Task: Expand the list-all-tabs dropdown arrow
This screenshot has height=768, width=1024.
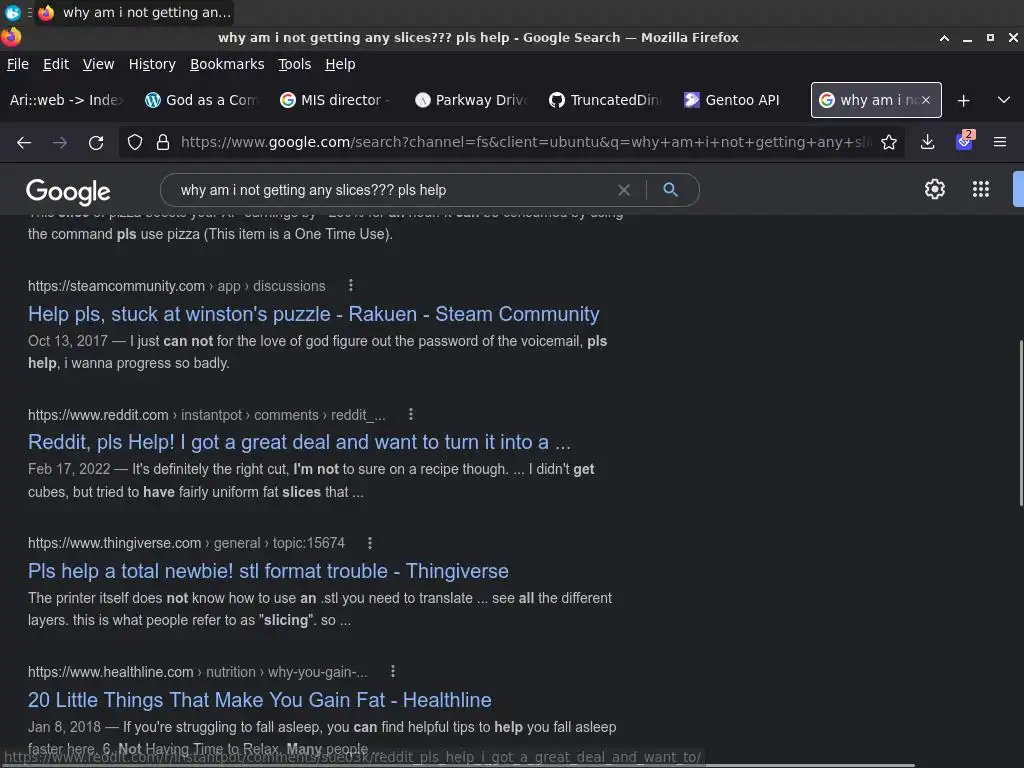Action: (1004, 101)
